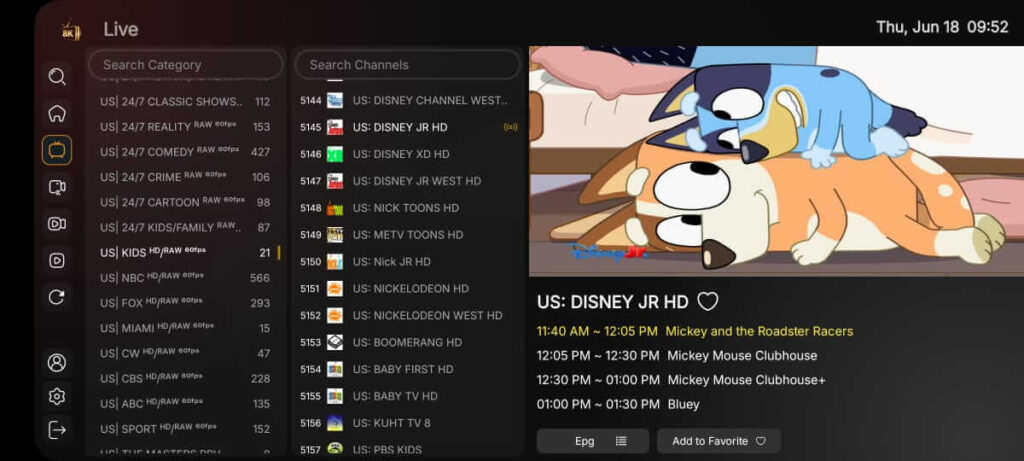This screenshot has width=1024, height=461.
Task: Select 01:00 PM Bluey program entry
Action: [618, 404]
